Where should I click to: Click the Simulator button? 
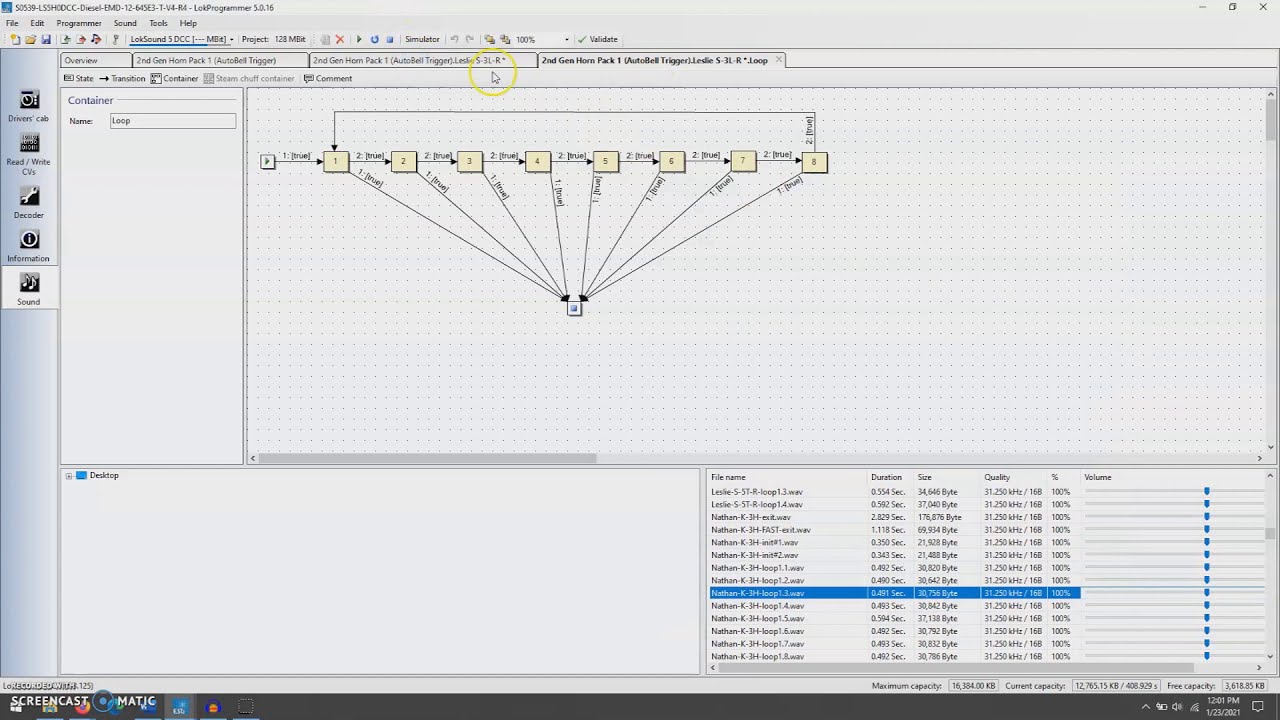coord(422,39)
